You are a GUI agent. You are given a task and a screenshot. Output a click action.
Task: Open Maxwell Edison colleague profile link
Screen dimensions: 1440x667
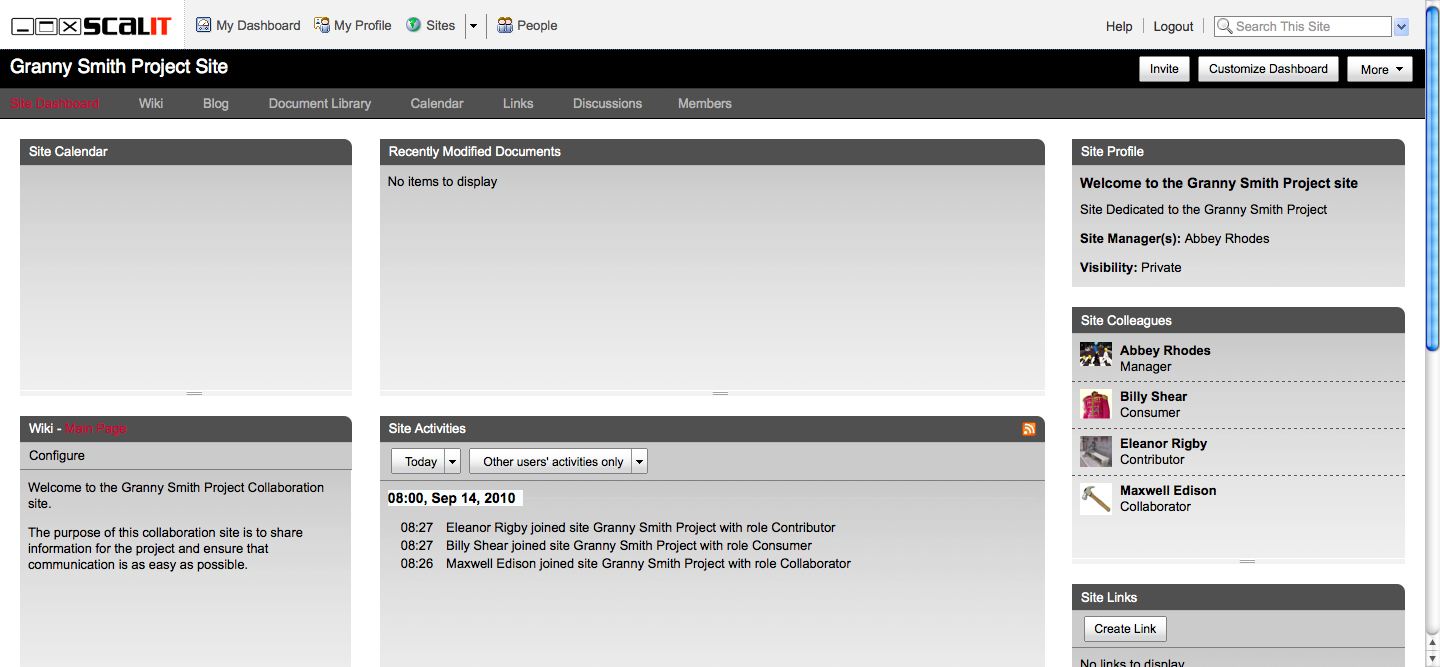point(1168,490)
